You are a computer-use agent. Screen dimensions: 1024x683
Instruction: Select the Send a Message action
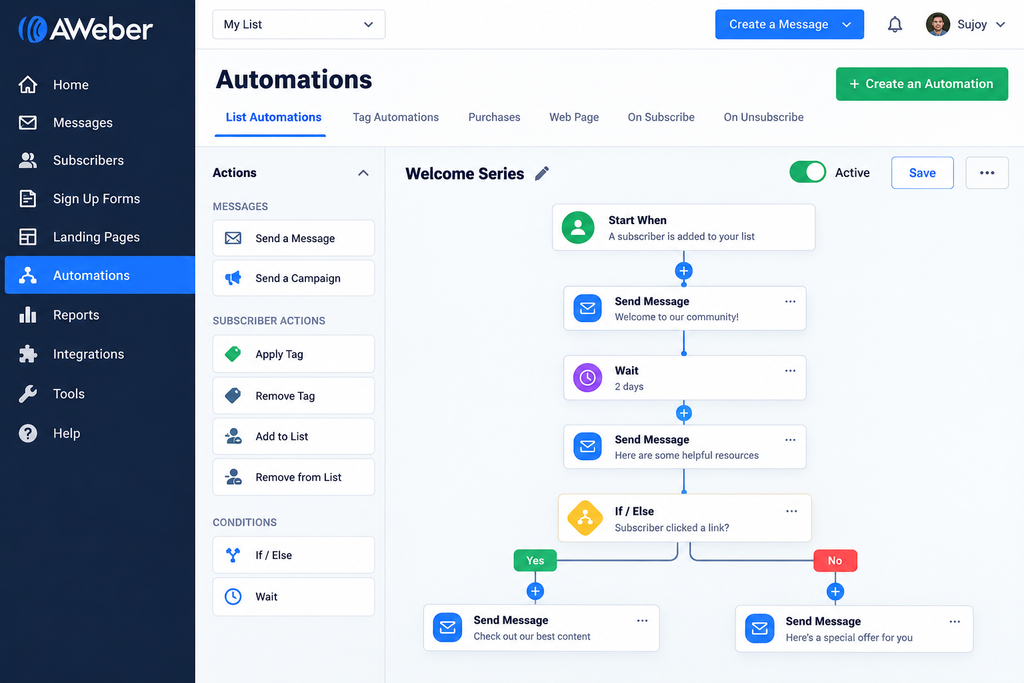[x=293, y=238]
